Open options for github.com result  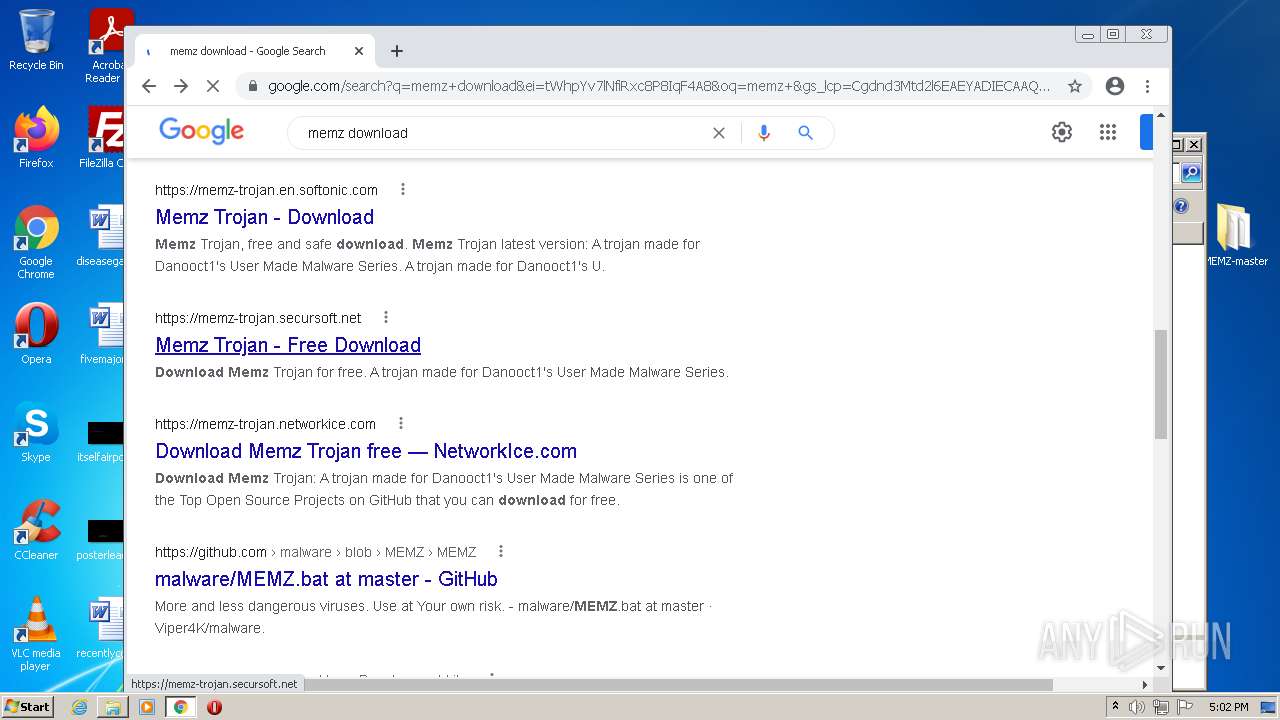(x=501, y=551)
